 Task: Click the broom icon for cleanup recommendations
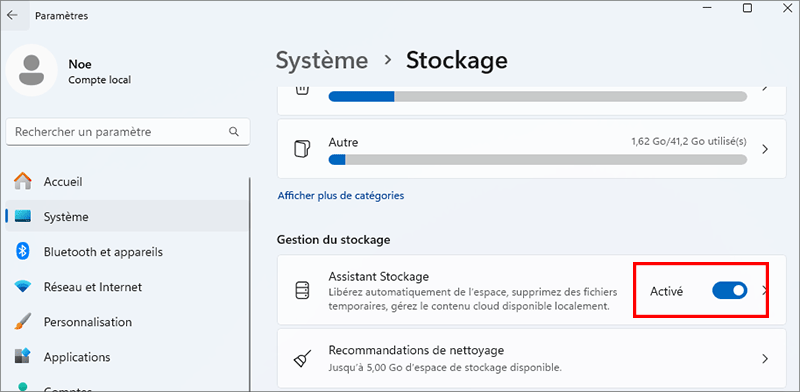click(302, 359)
